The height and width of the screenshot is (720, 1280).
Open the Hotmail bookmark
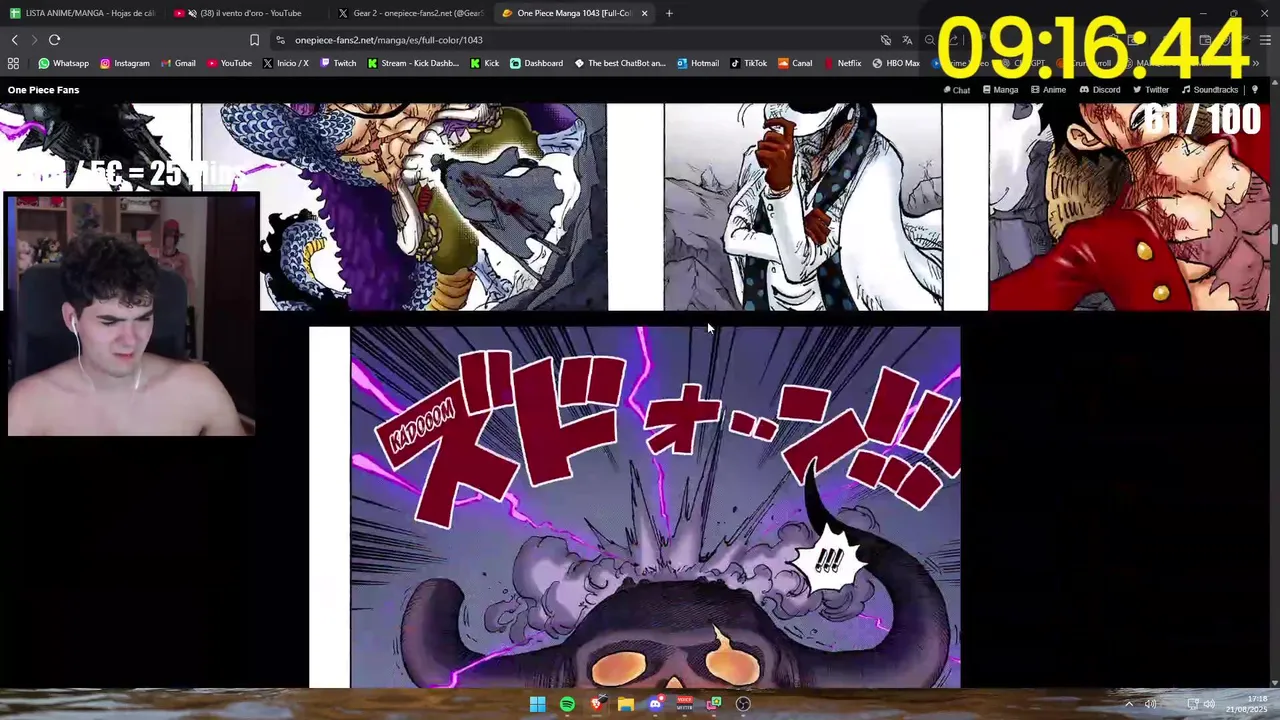pyautogui.click(x=697, y=63)
